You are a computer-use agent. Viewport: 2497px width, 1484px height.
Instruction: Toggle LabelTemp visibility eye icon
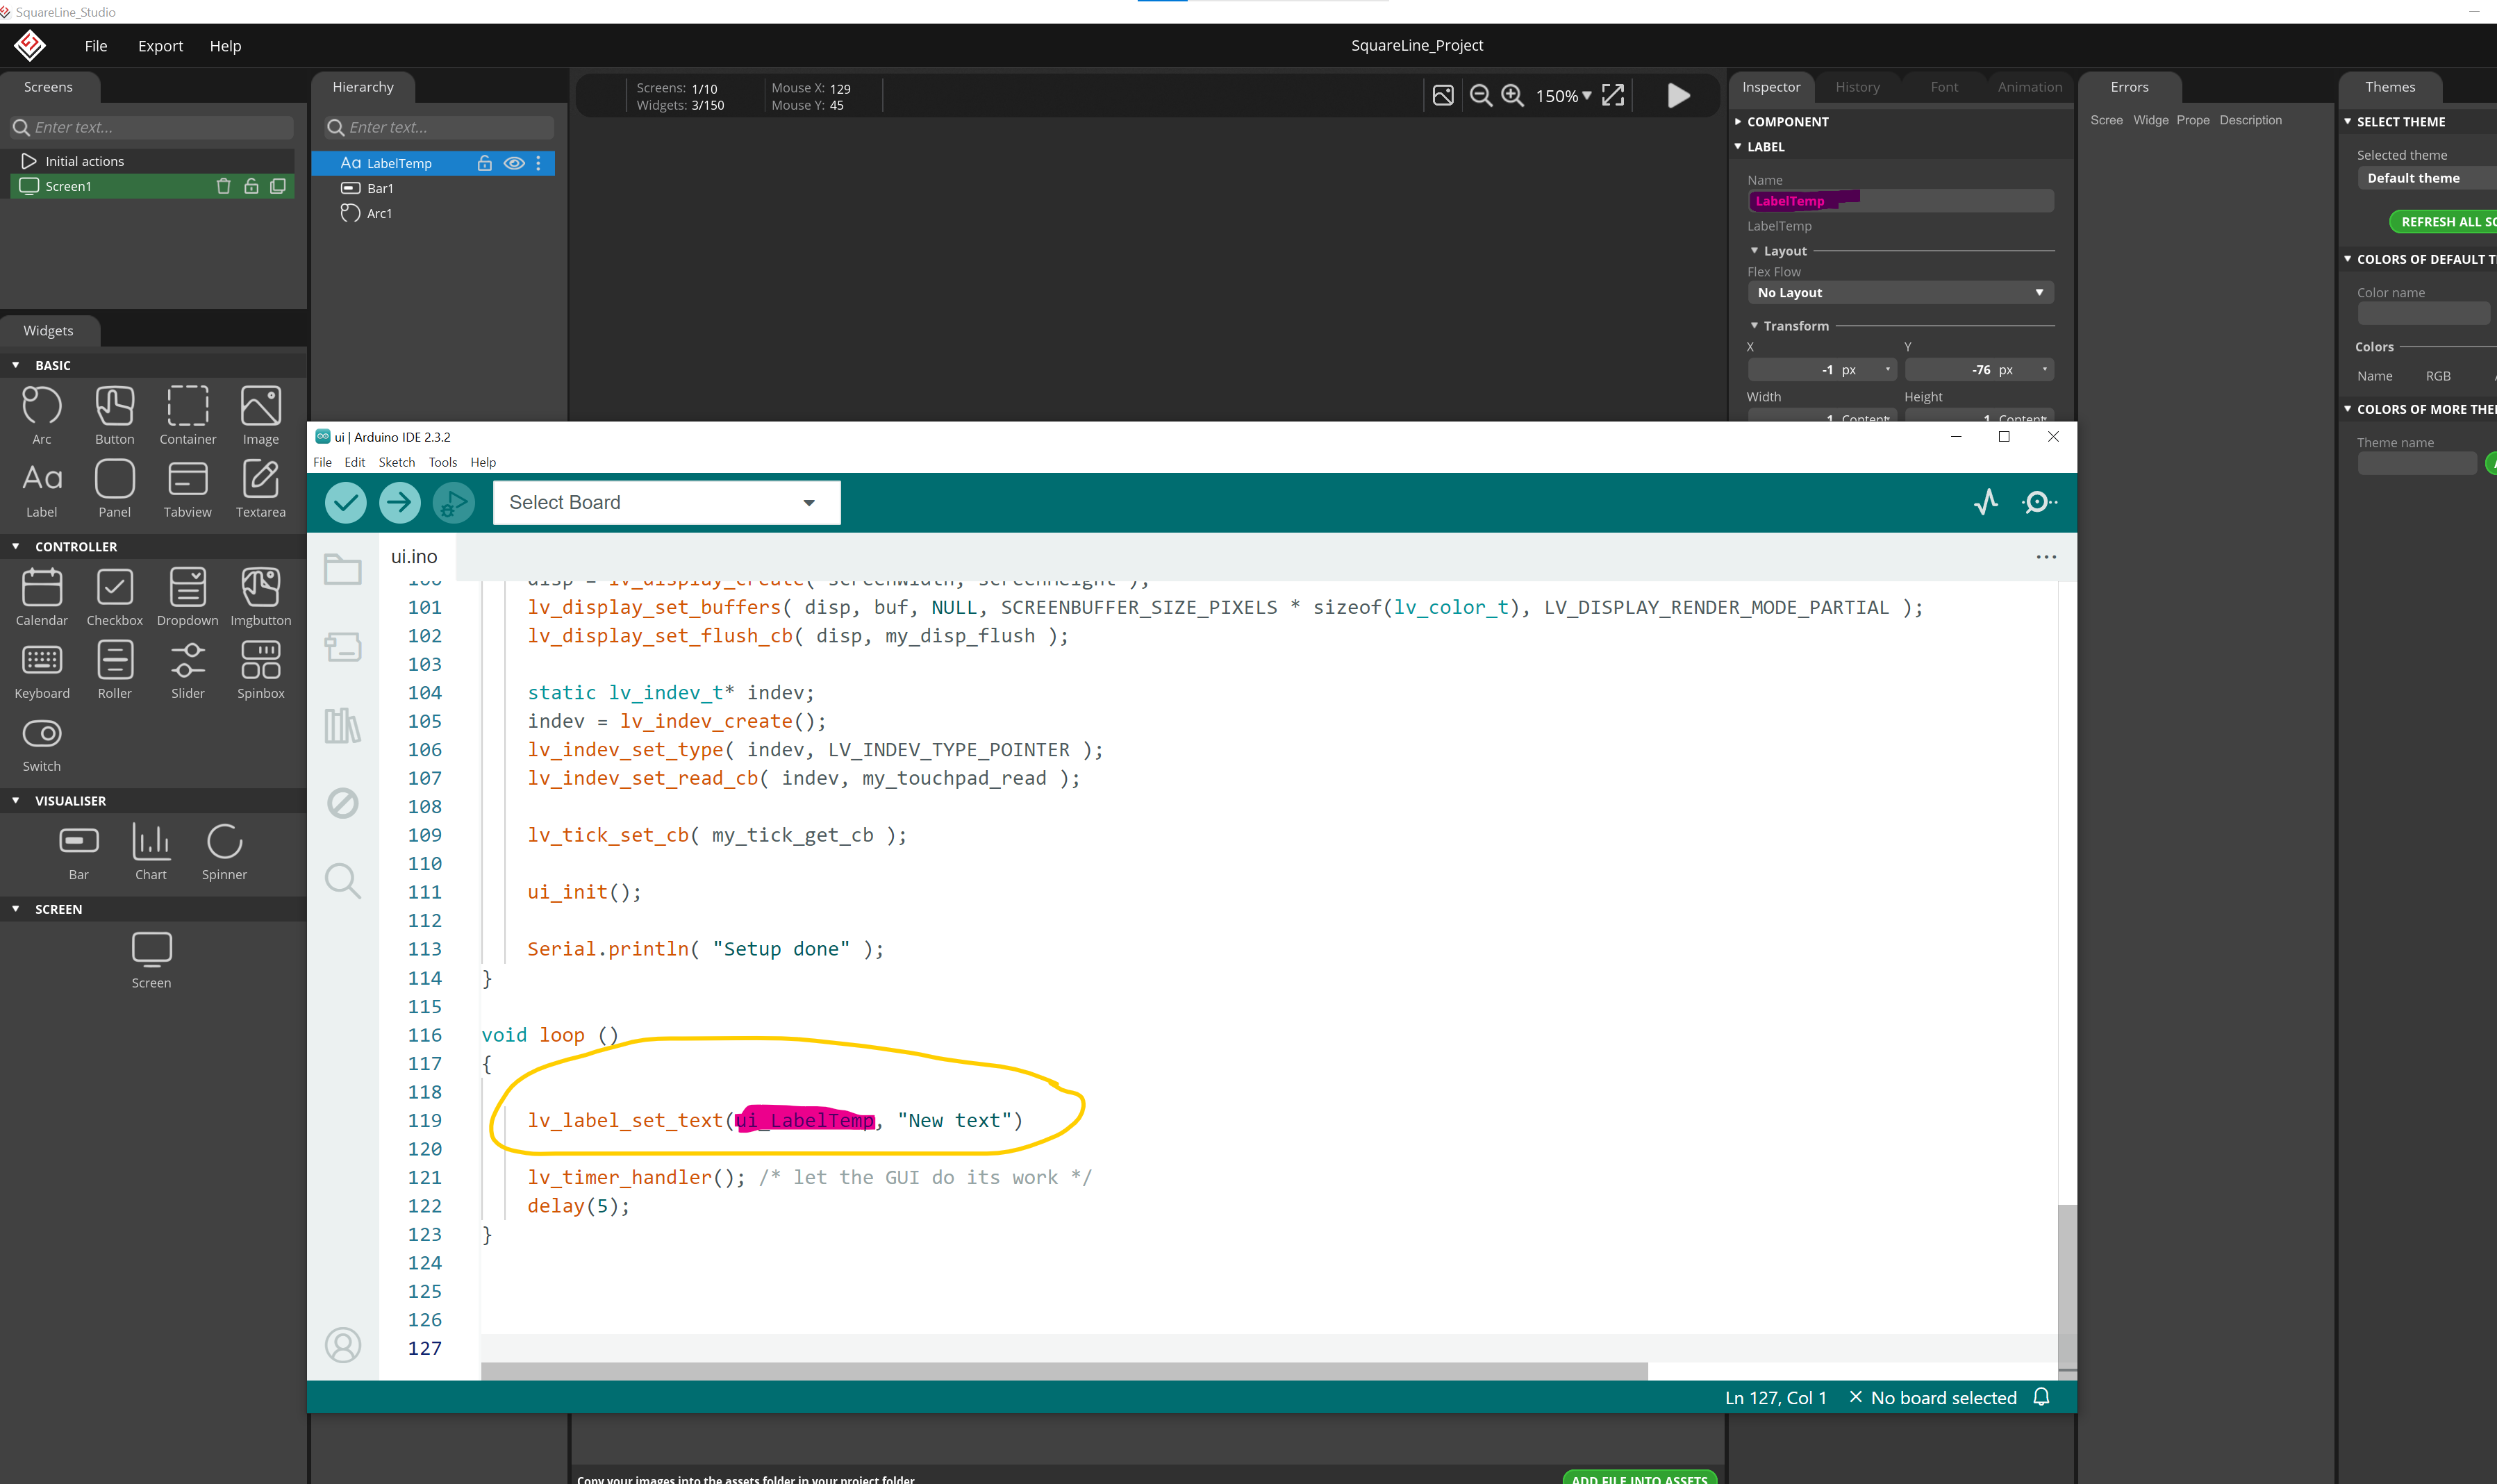coord(514,163)
